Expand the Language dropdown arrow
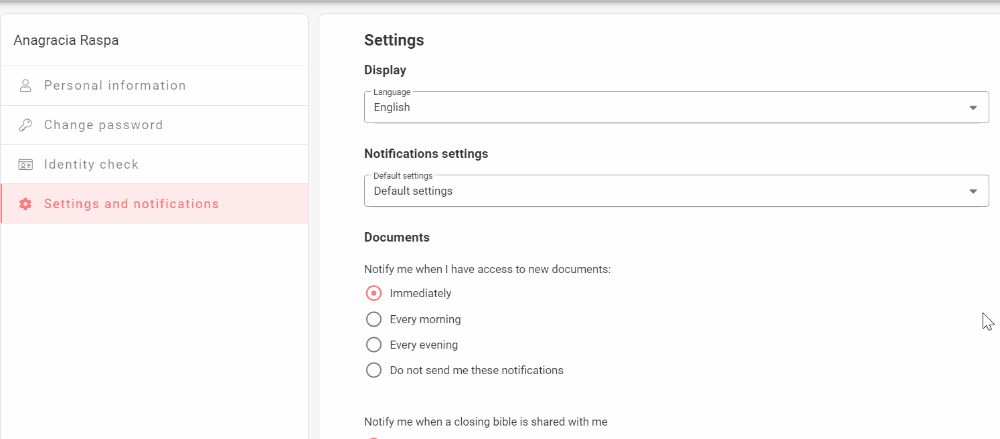 pyautogui.click(x=973, y=108)
